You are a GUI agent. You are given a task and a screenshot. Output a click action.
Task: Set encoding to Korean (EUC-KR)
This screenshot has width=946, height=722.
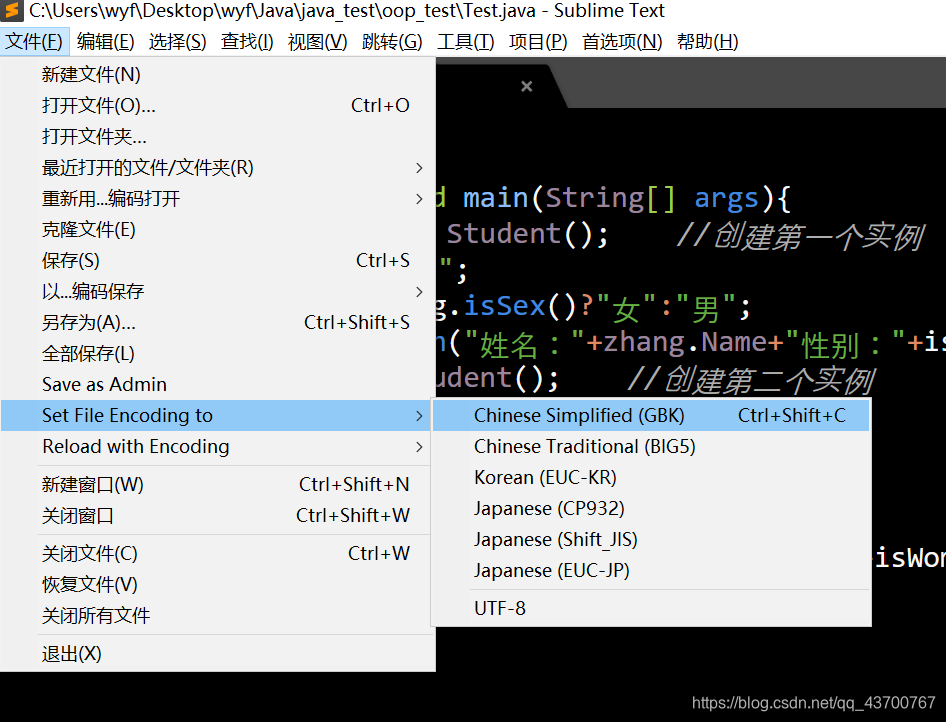point(651,478)
